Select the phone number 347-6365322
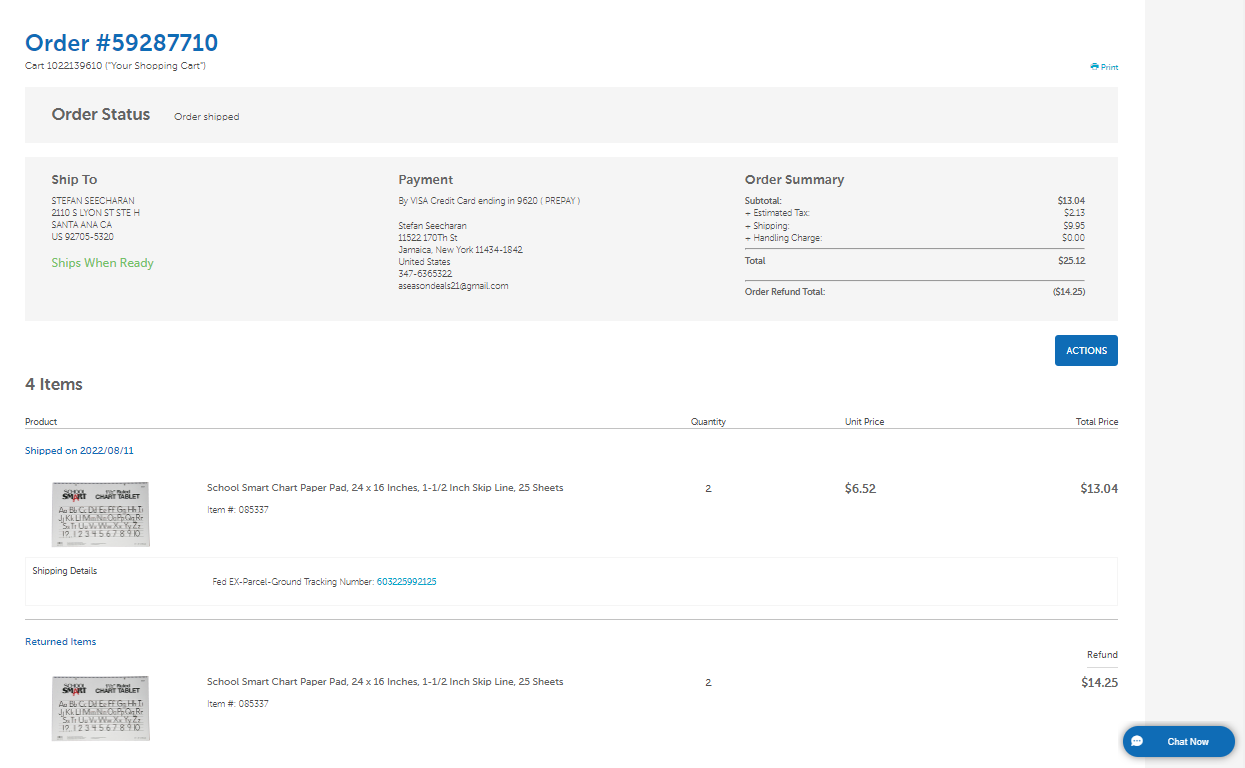 pos(425,274)
